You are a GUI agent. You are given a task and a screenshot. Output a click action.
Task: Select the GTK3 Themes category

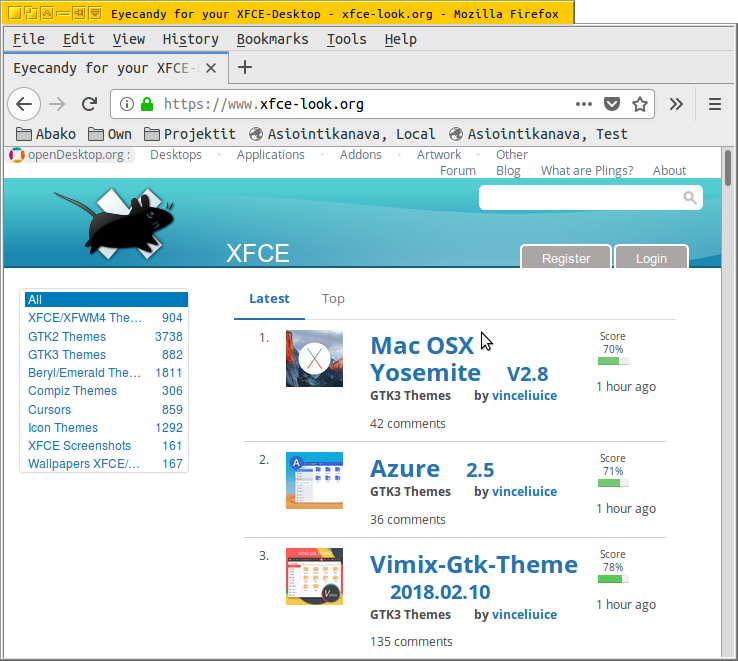click(105, 355)
